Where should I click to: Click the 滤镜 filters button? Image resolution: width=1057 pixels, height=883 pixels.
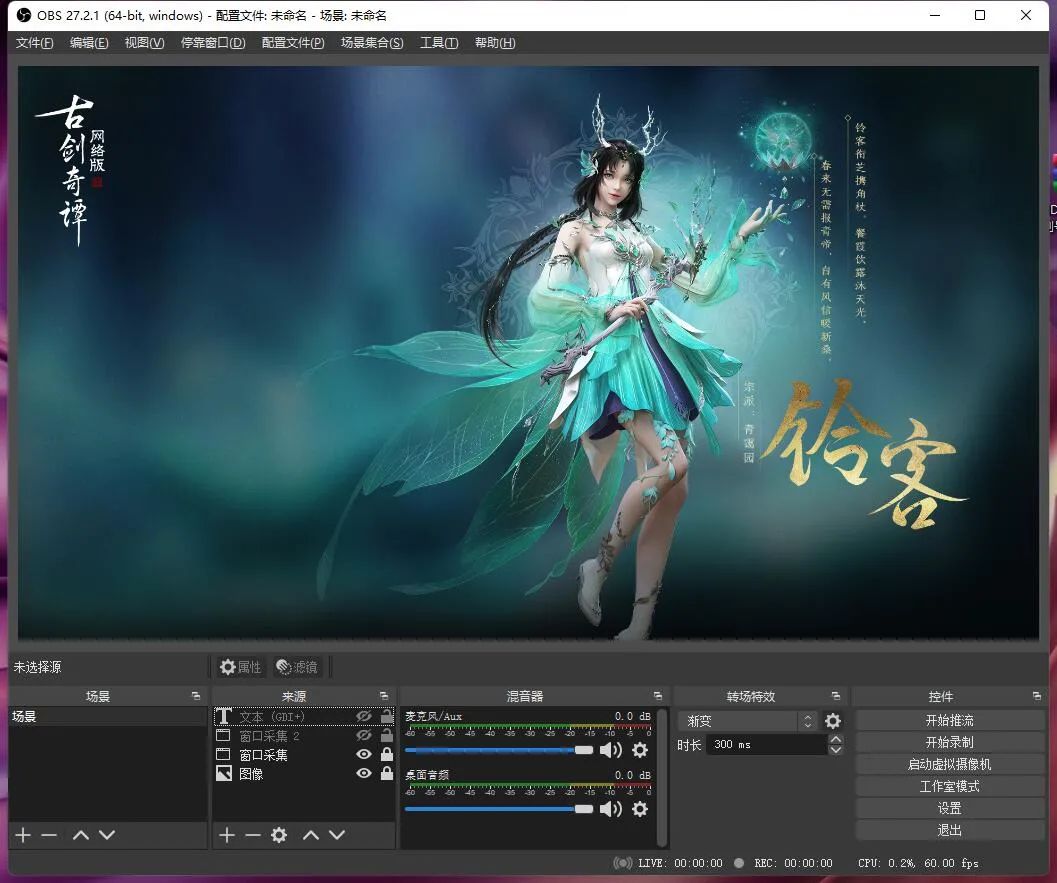(297, 667)
